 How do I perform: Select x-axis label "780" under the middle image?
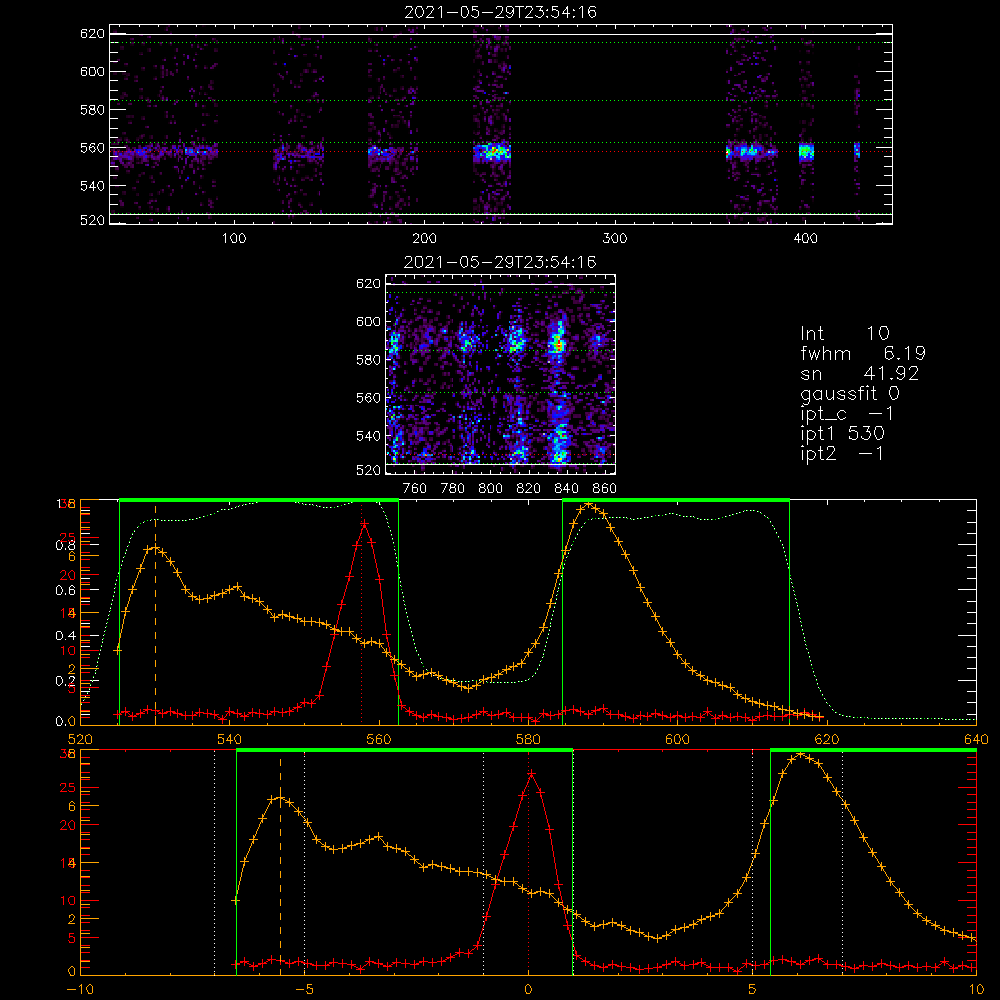[x=453, y=489]
